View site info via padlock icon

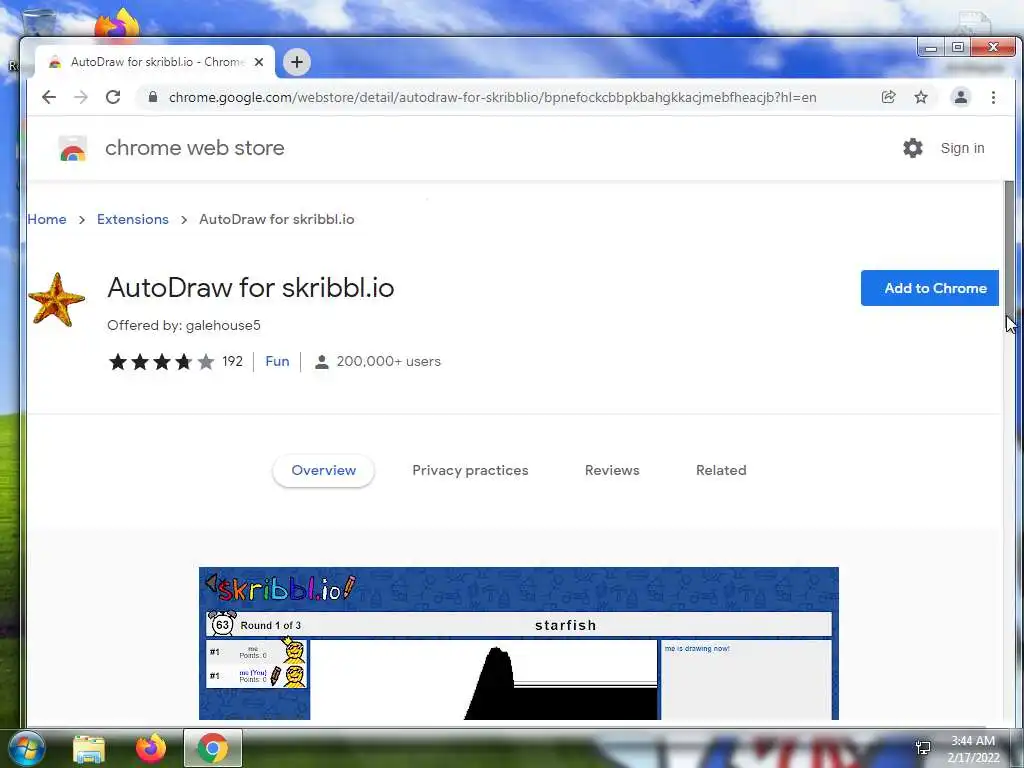[153, 97]
